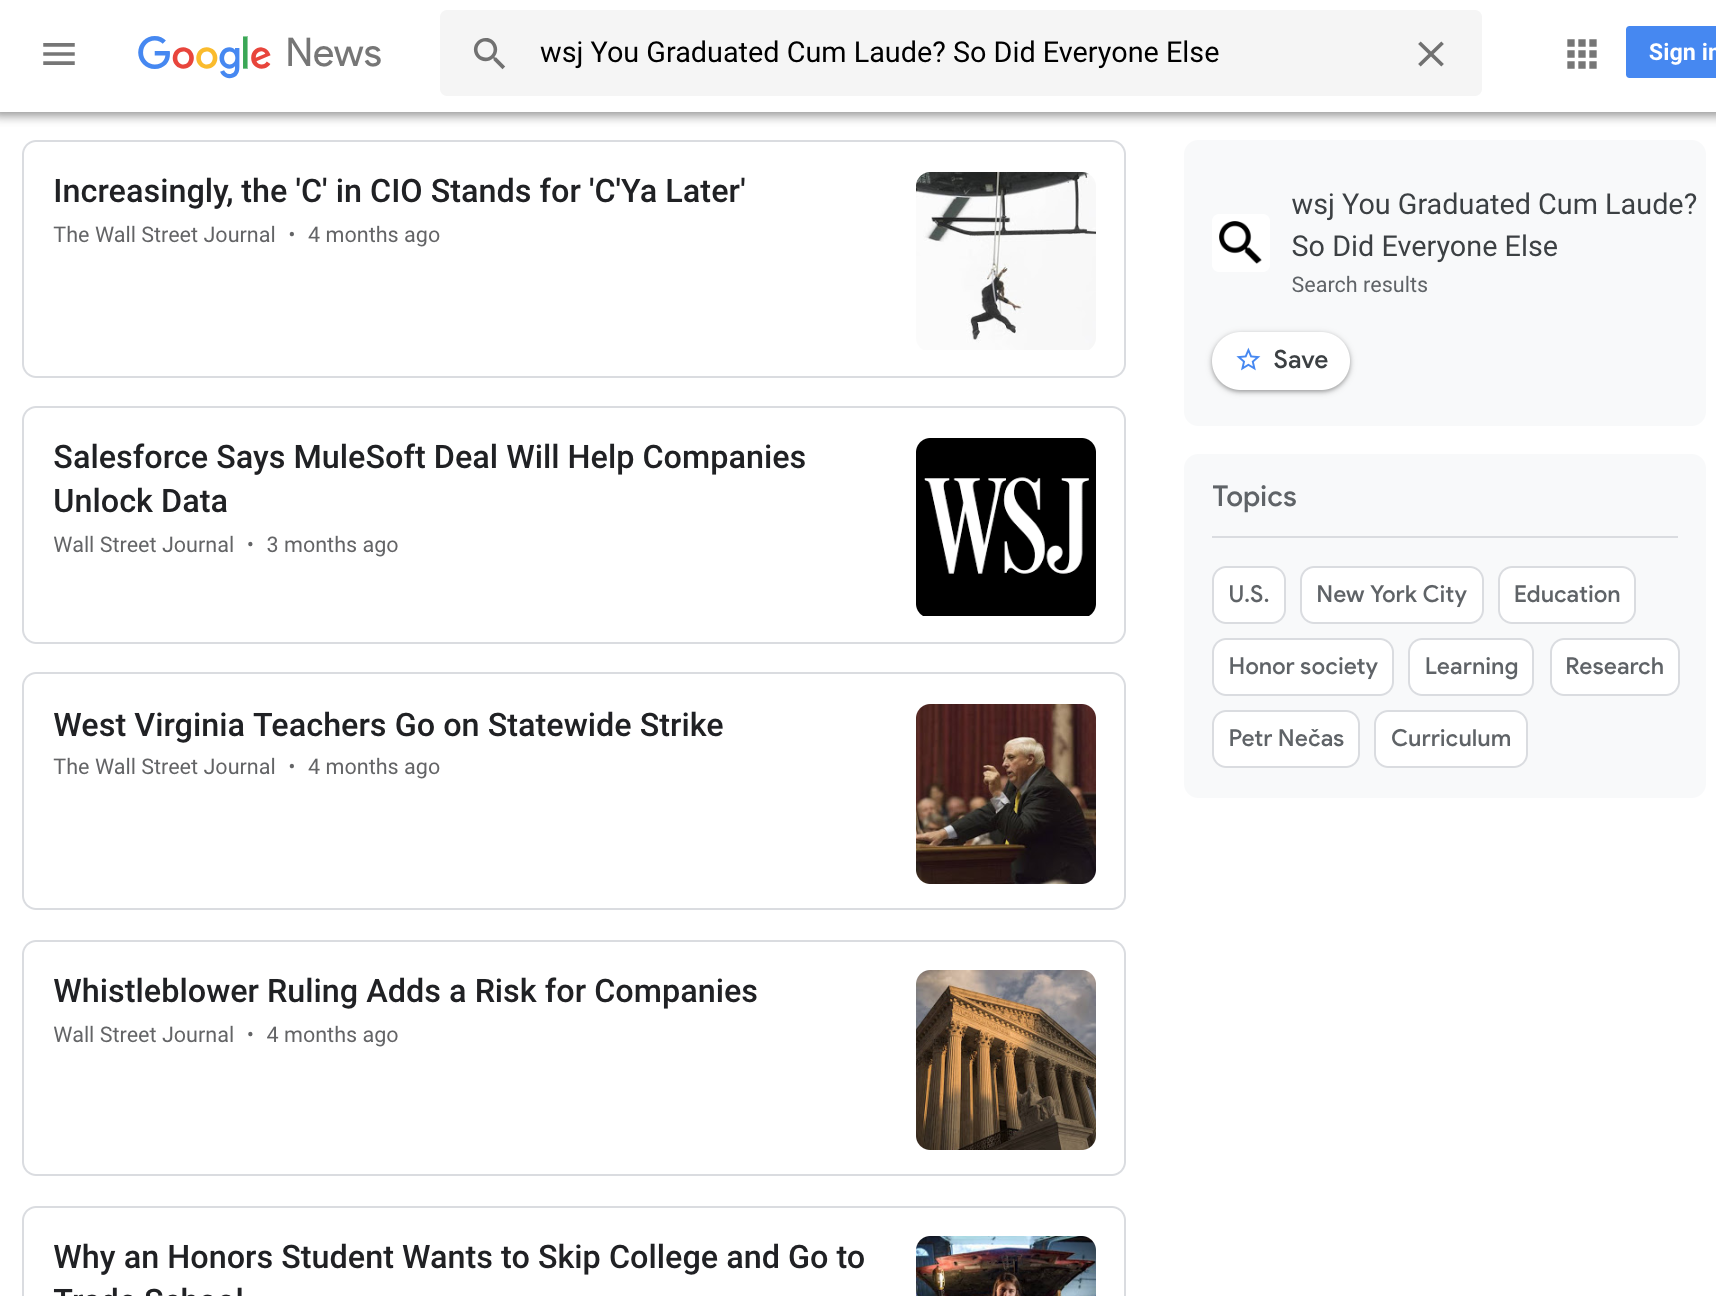Open the Whistleblower Ruling article
The image size is (1716, 1296).
coord(405,990)
